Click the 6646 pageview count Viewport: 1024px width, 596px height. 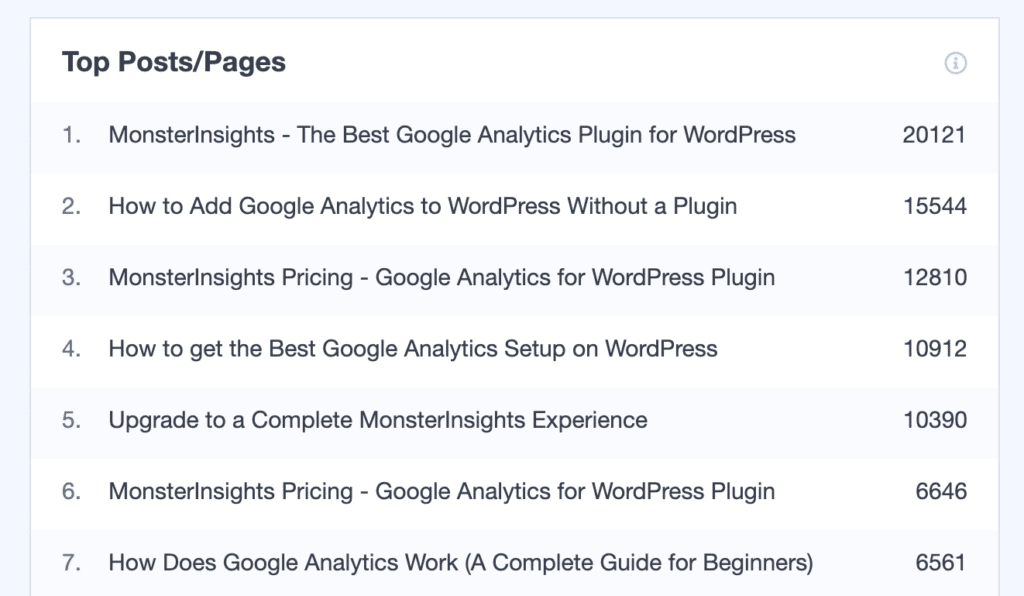tap(940, 491)
